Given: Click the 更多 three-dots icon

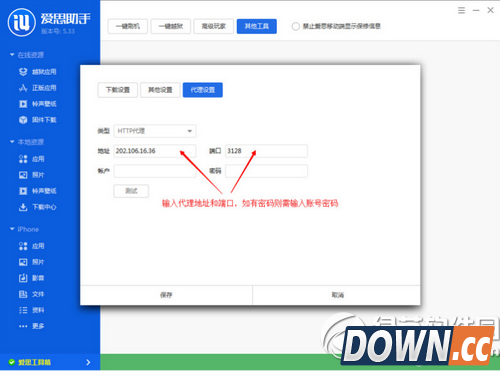Looking at the screenshot, I should (23, 326).
